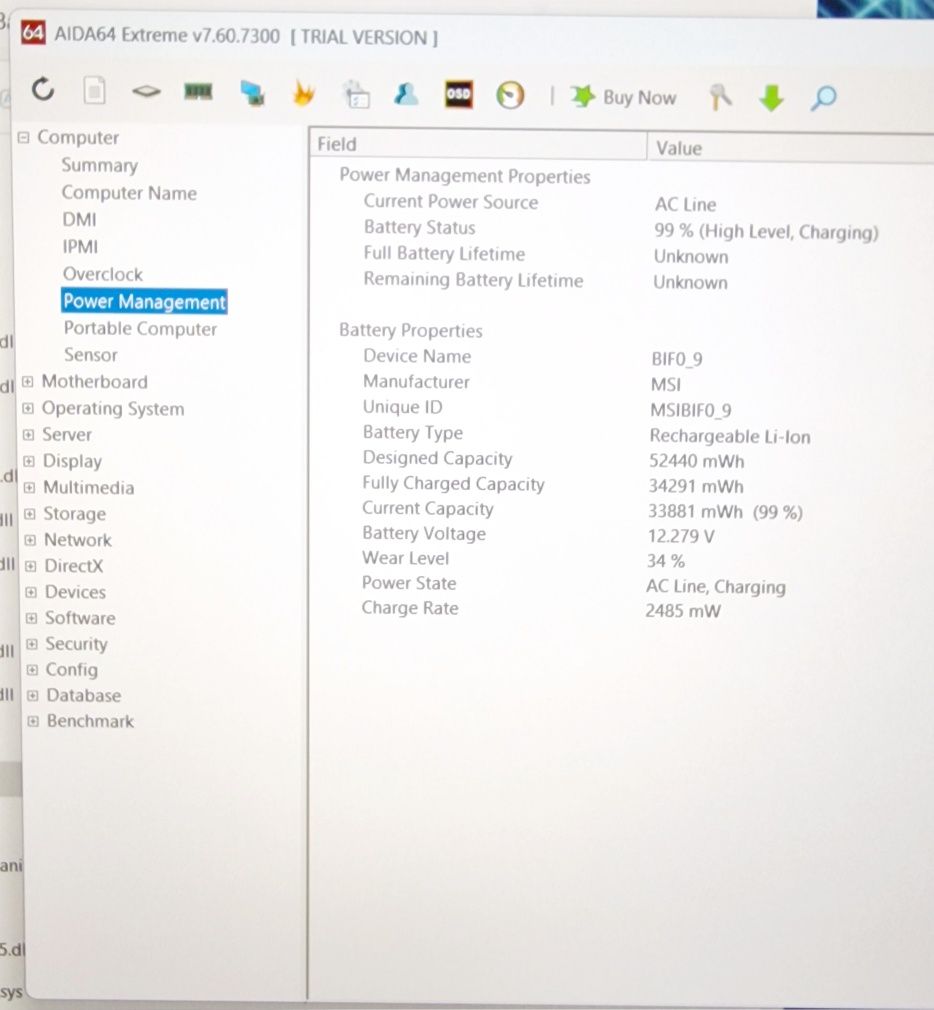Open the IPMI tree item
934x1010 pixels.
[80, 247]
